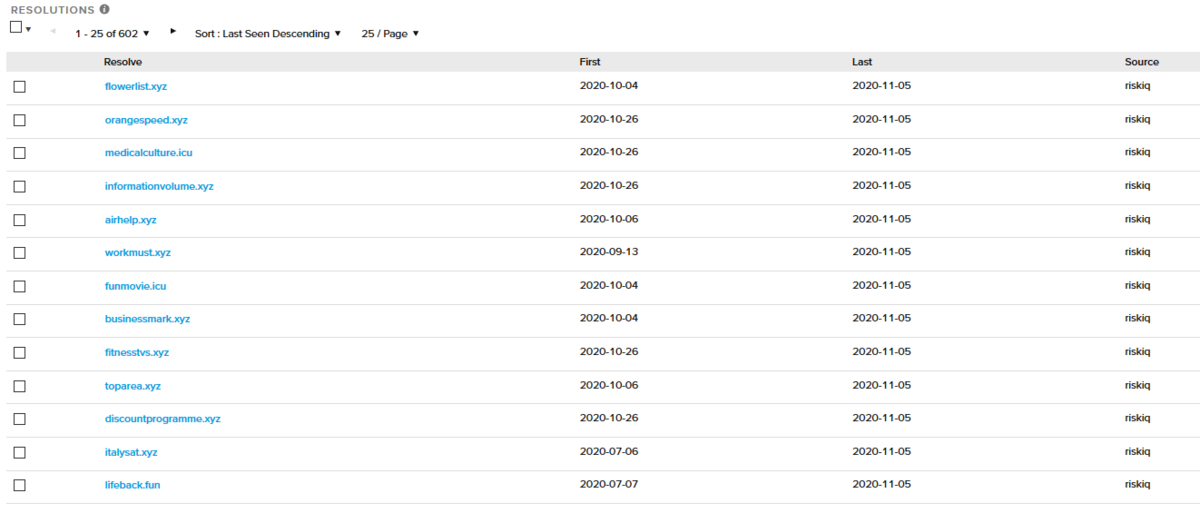This screenshot has height=513, width=1200.
Task: Click the First column header
Action: pos(590,62)
